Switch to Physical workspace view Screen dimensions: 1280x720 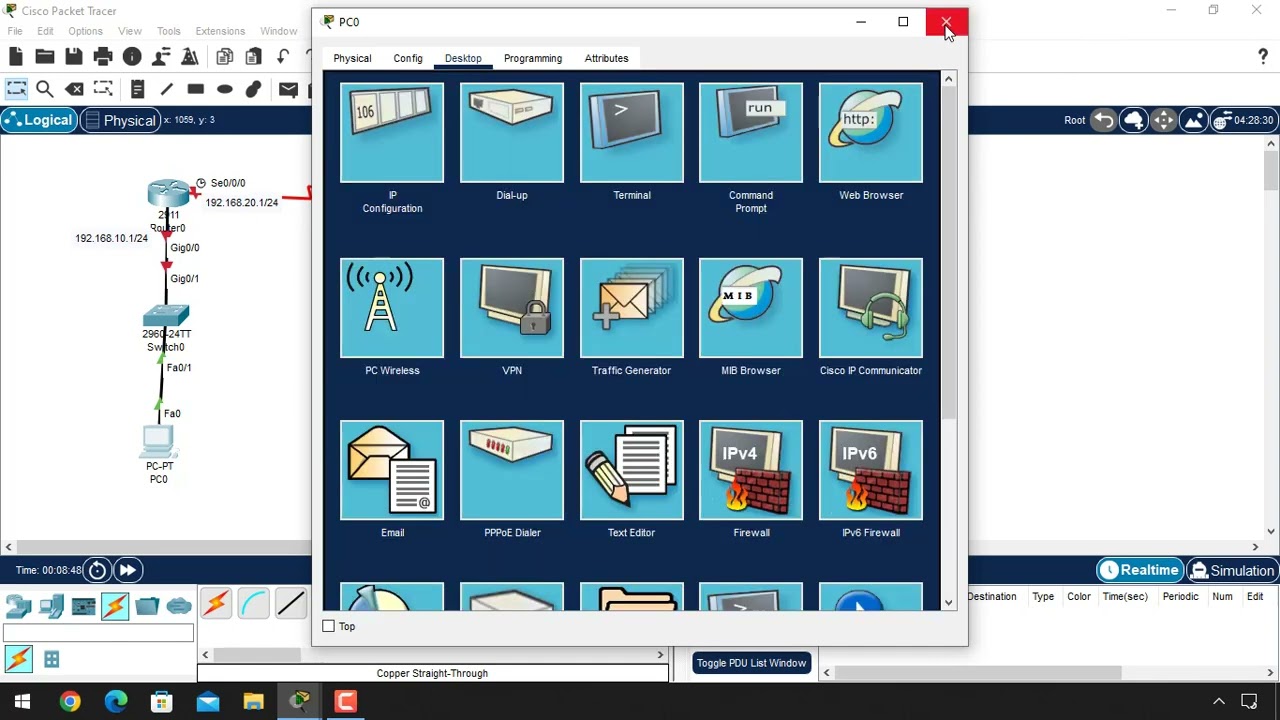120,120
